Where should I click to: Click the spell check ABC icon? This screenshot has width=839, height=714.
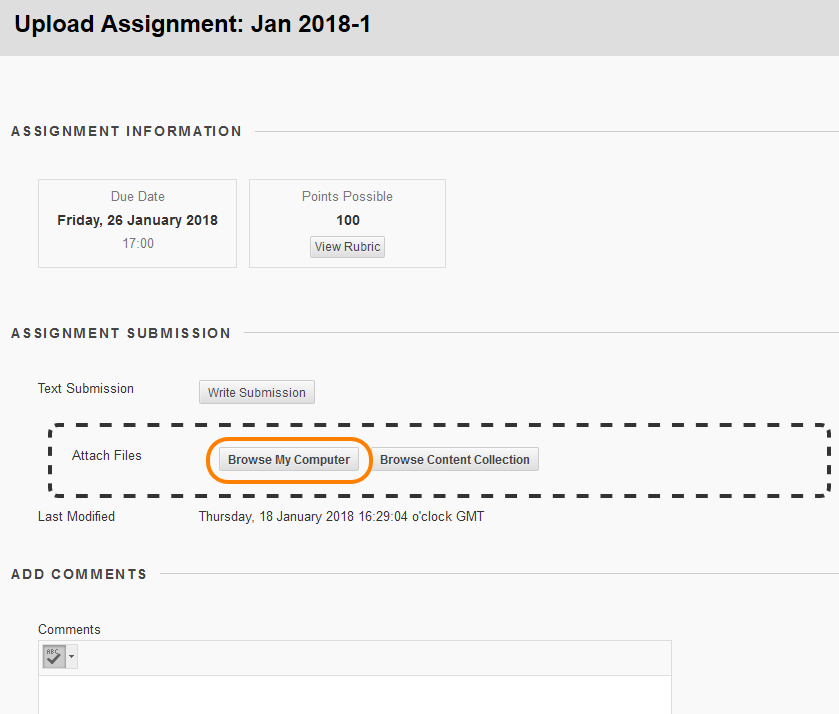pos(54,656)
